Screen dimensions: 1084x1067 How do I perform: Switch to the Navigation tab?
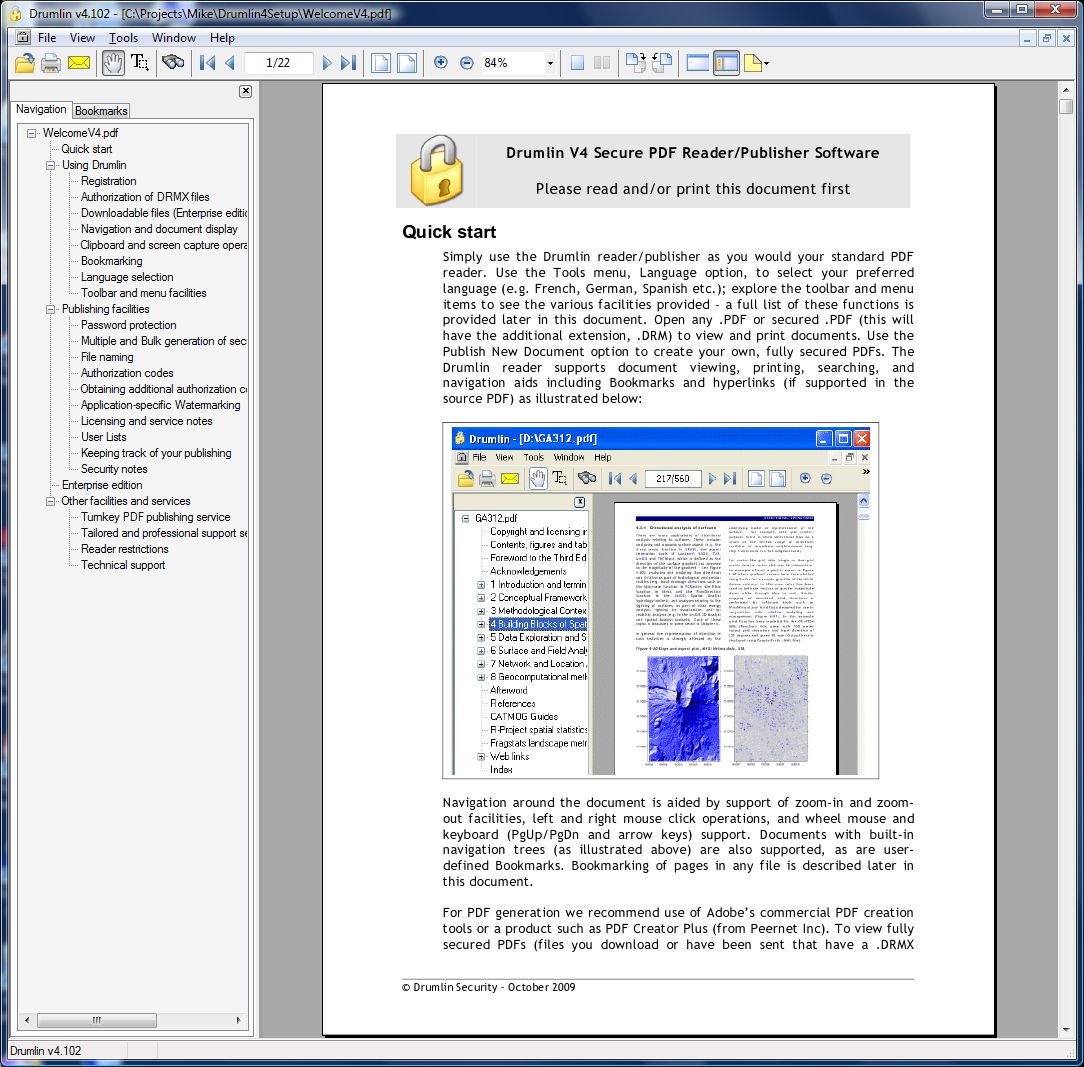41,109
